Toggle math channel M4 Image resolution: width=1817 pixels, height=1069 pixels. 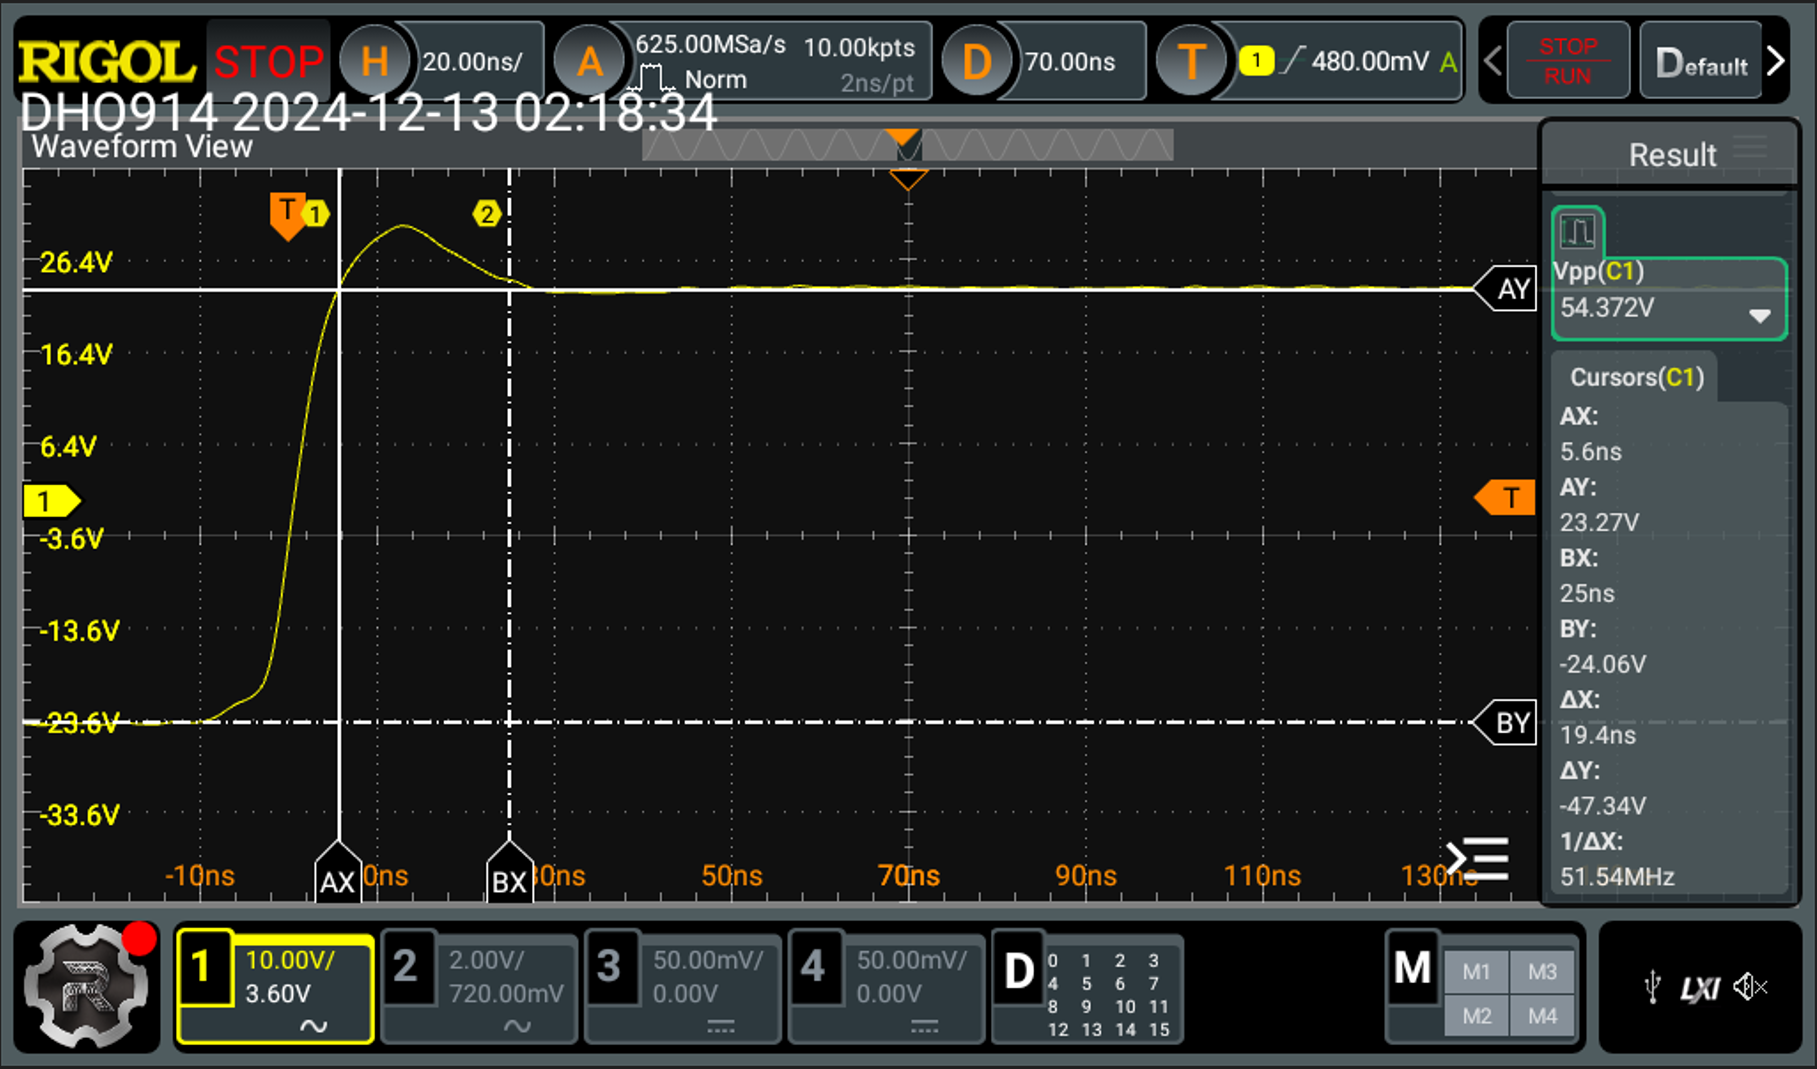1542,1016
